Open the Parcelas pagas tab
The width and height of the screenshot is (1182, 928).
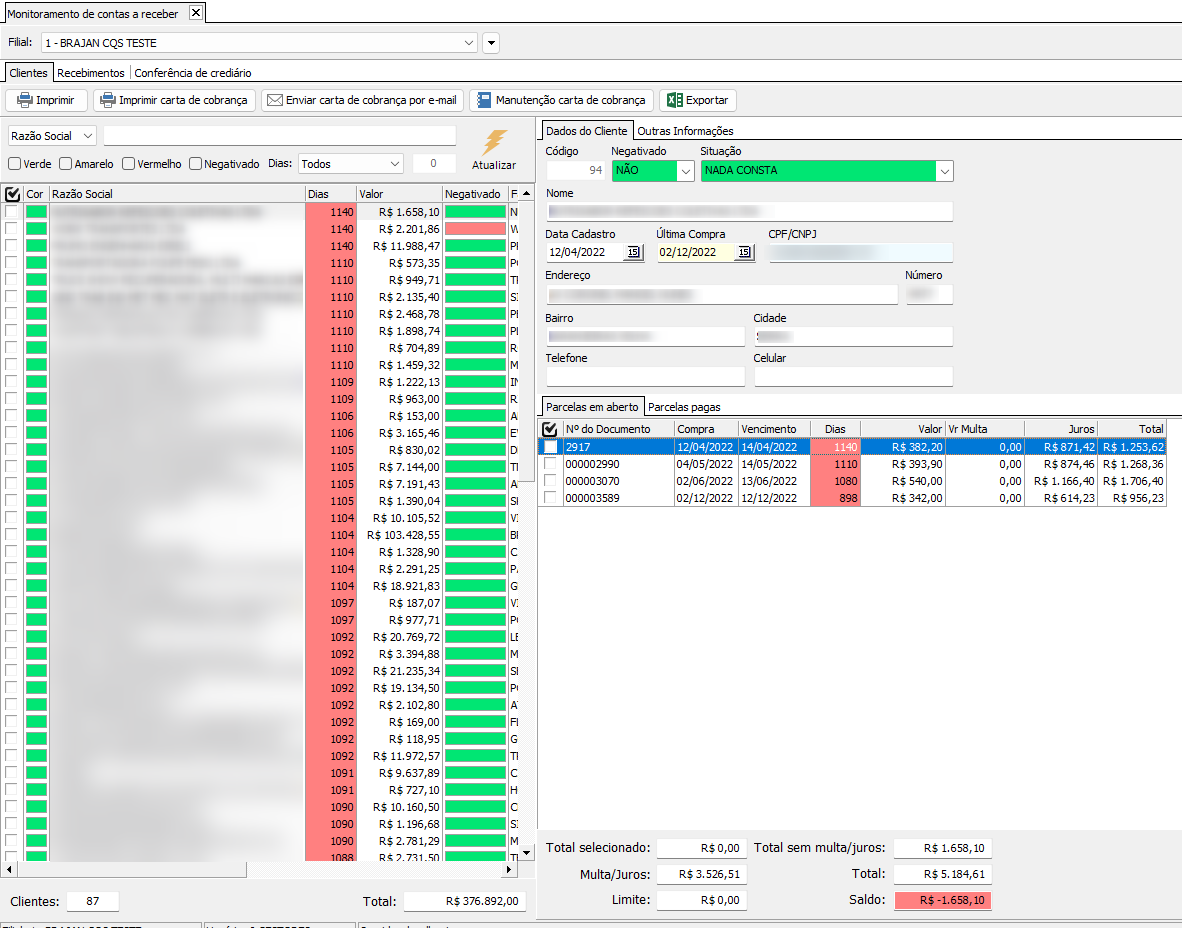pyautogui.click(x=684, y=407)
